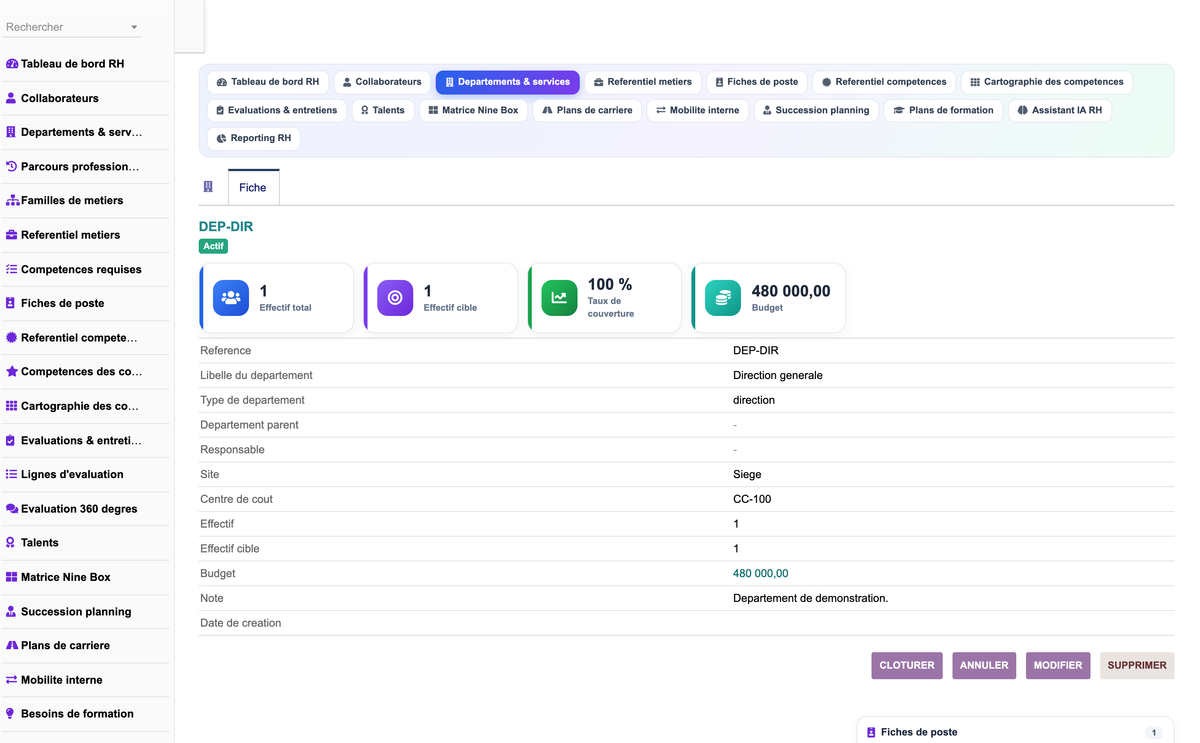This screenshot has width=1200, height=743.
Task: Click the MODIFIER button
Action: 1058,665
